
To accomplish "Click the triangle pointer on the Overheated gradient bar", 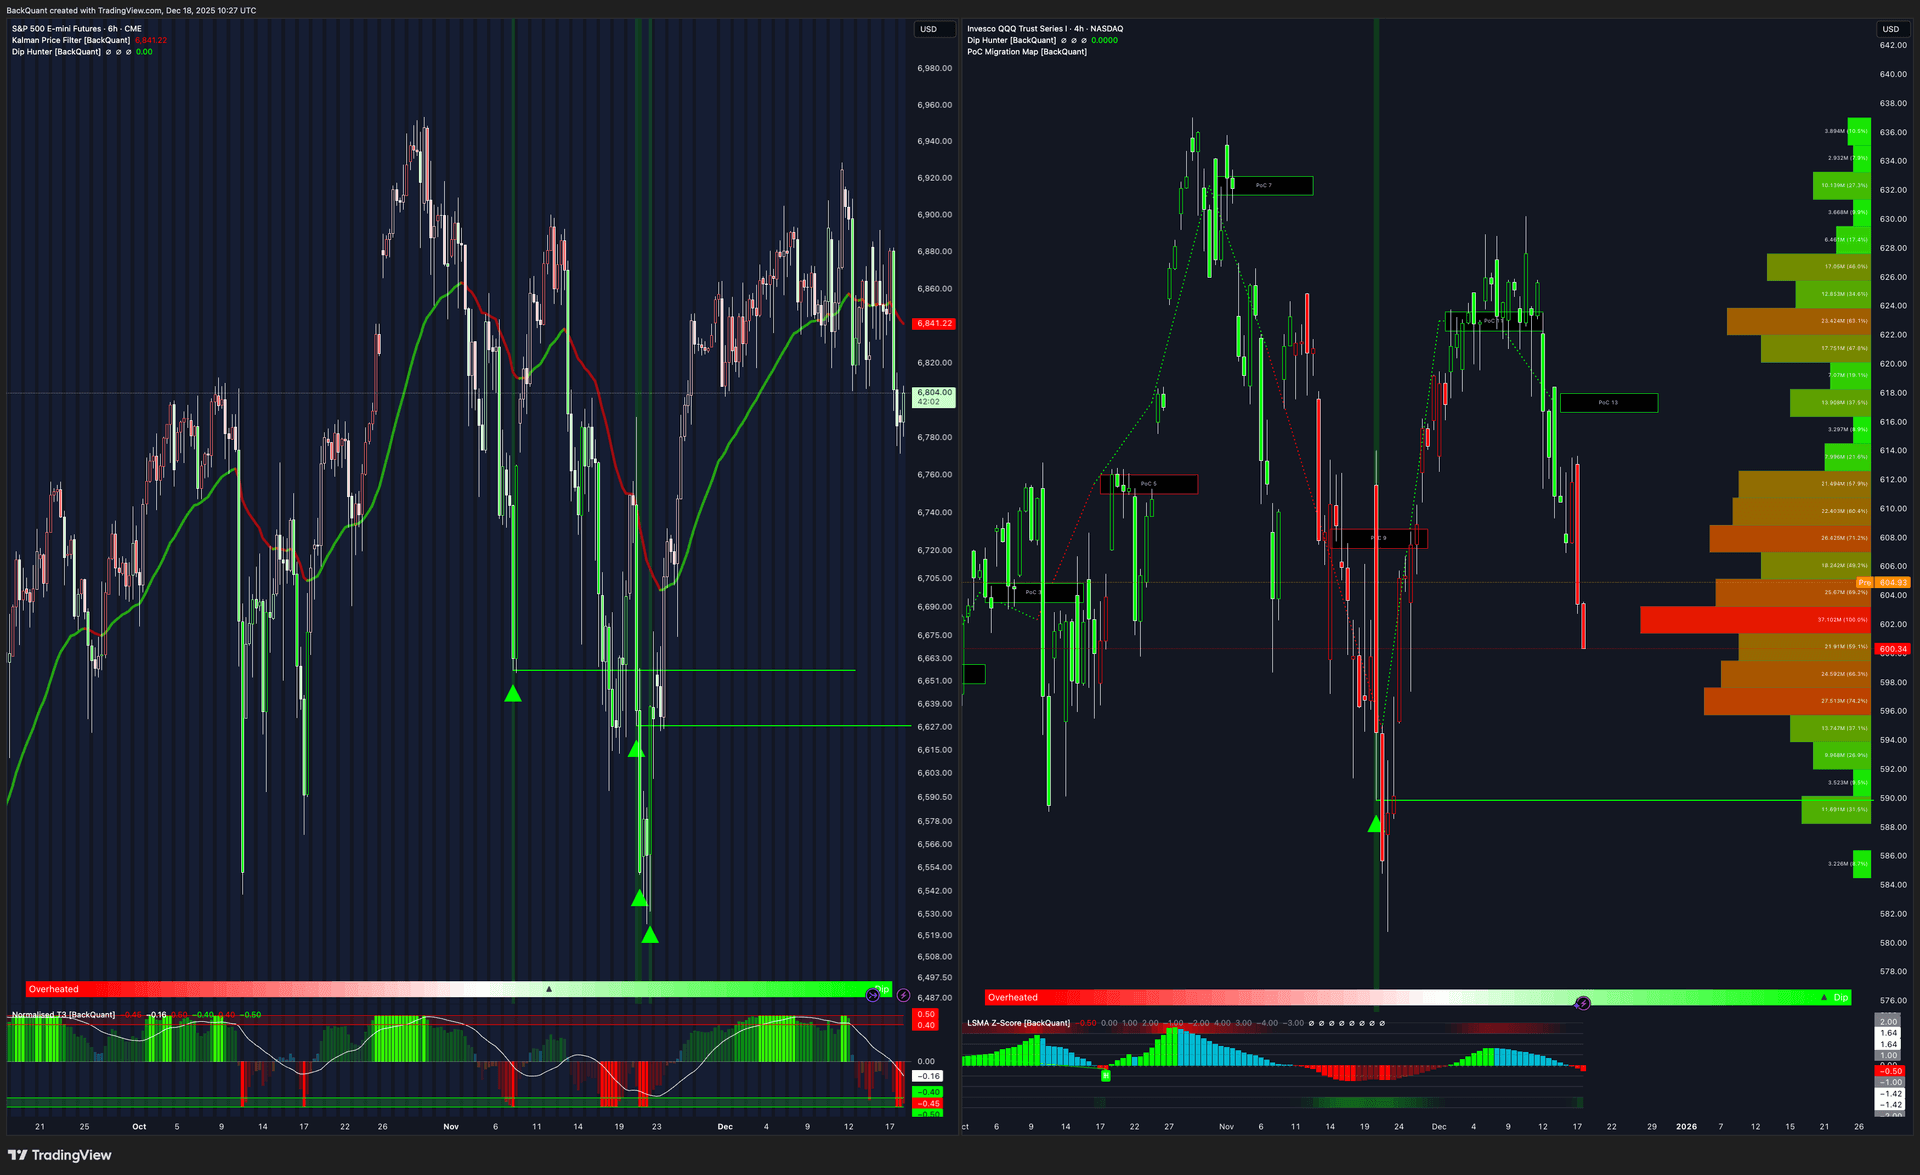I will pyautogui.click(x=548, y=987).
